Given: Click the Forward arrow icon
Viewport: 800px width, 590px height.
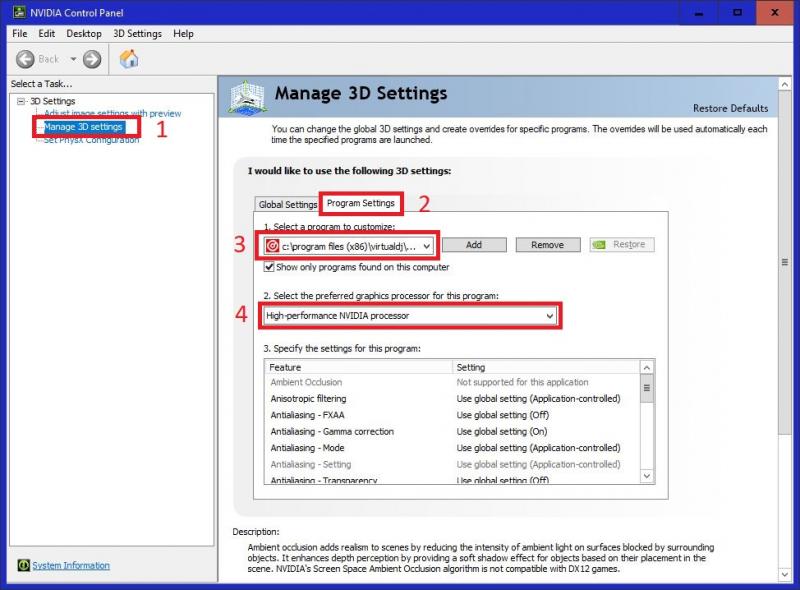Looking at the screenshot, I should coord(92,59).
